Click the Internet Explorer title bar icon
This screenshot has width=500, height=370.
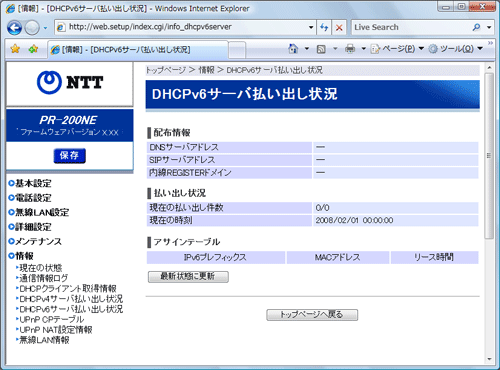tap(10, 9)
